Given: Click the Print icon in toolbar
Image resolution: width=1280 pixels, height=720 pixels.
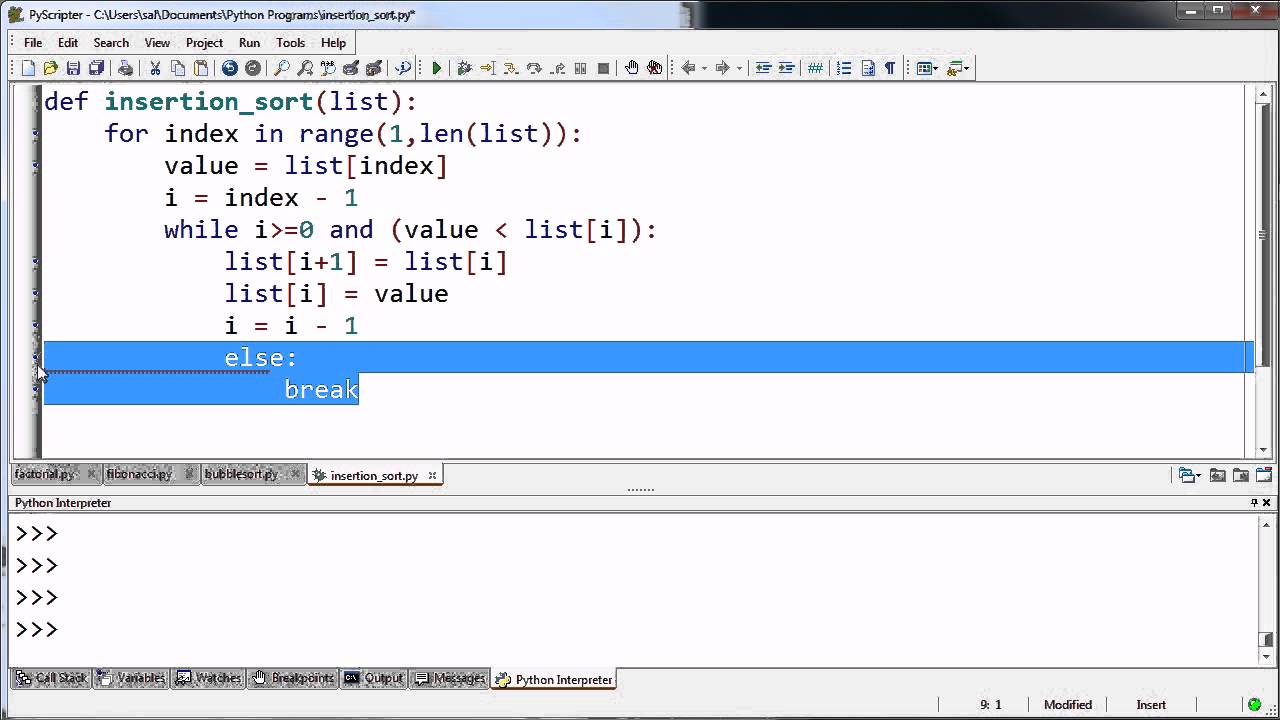Looking at the screenshot, I should click(125, 68).
